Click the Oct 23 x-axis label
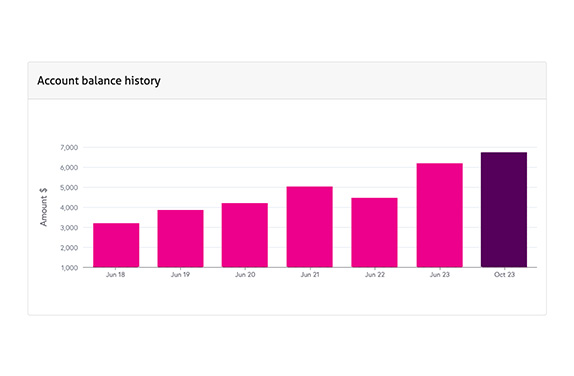Screen dimensions: 574x376 click(x=504, y=275)
